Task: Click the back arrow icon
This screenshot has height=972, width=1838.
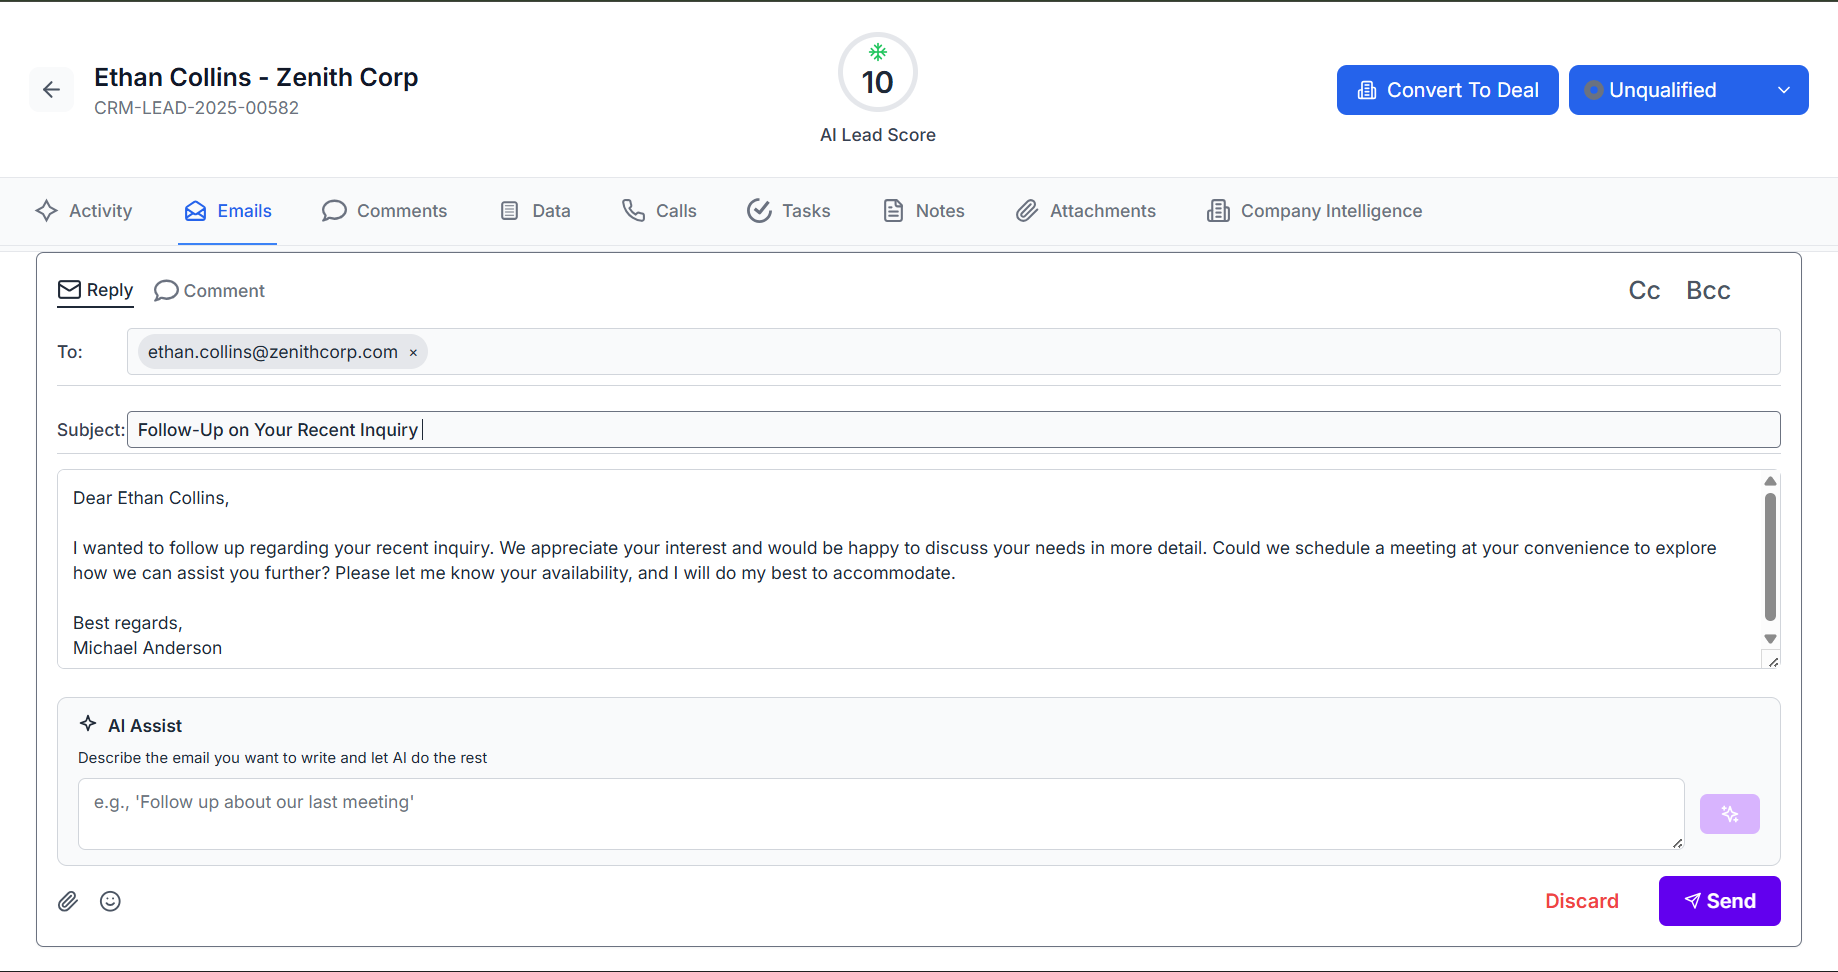Action: [x=51, y=90]
